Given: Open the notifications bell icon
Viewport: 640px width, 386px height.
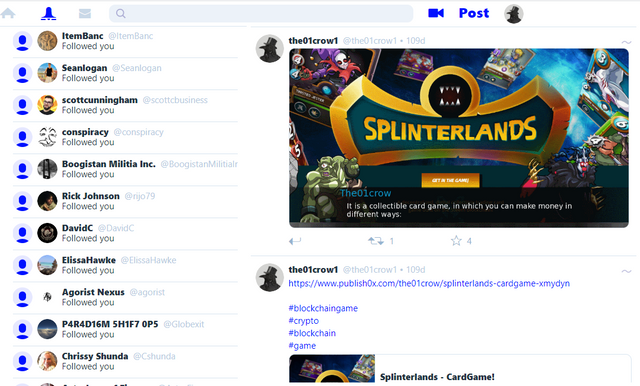Looking at the screenshot, I should (x=49, y=13).
